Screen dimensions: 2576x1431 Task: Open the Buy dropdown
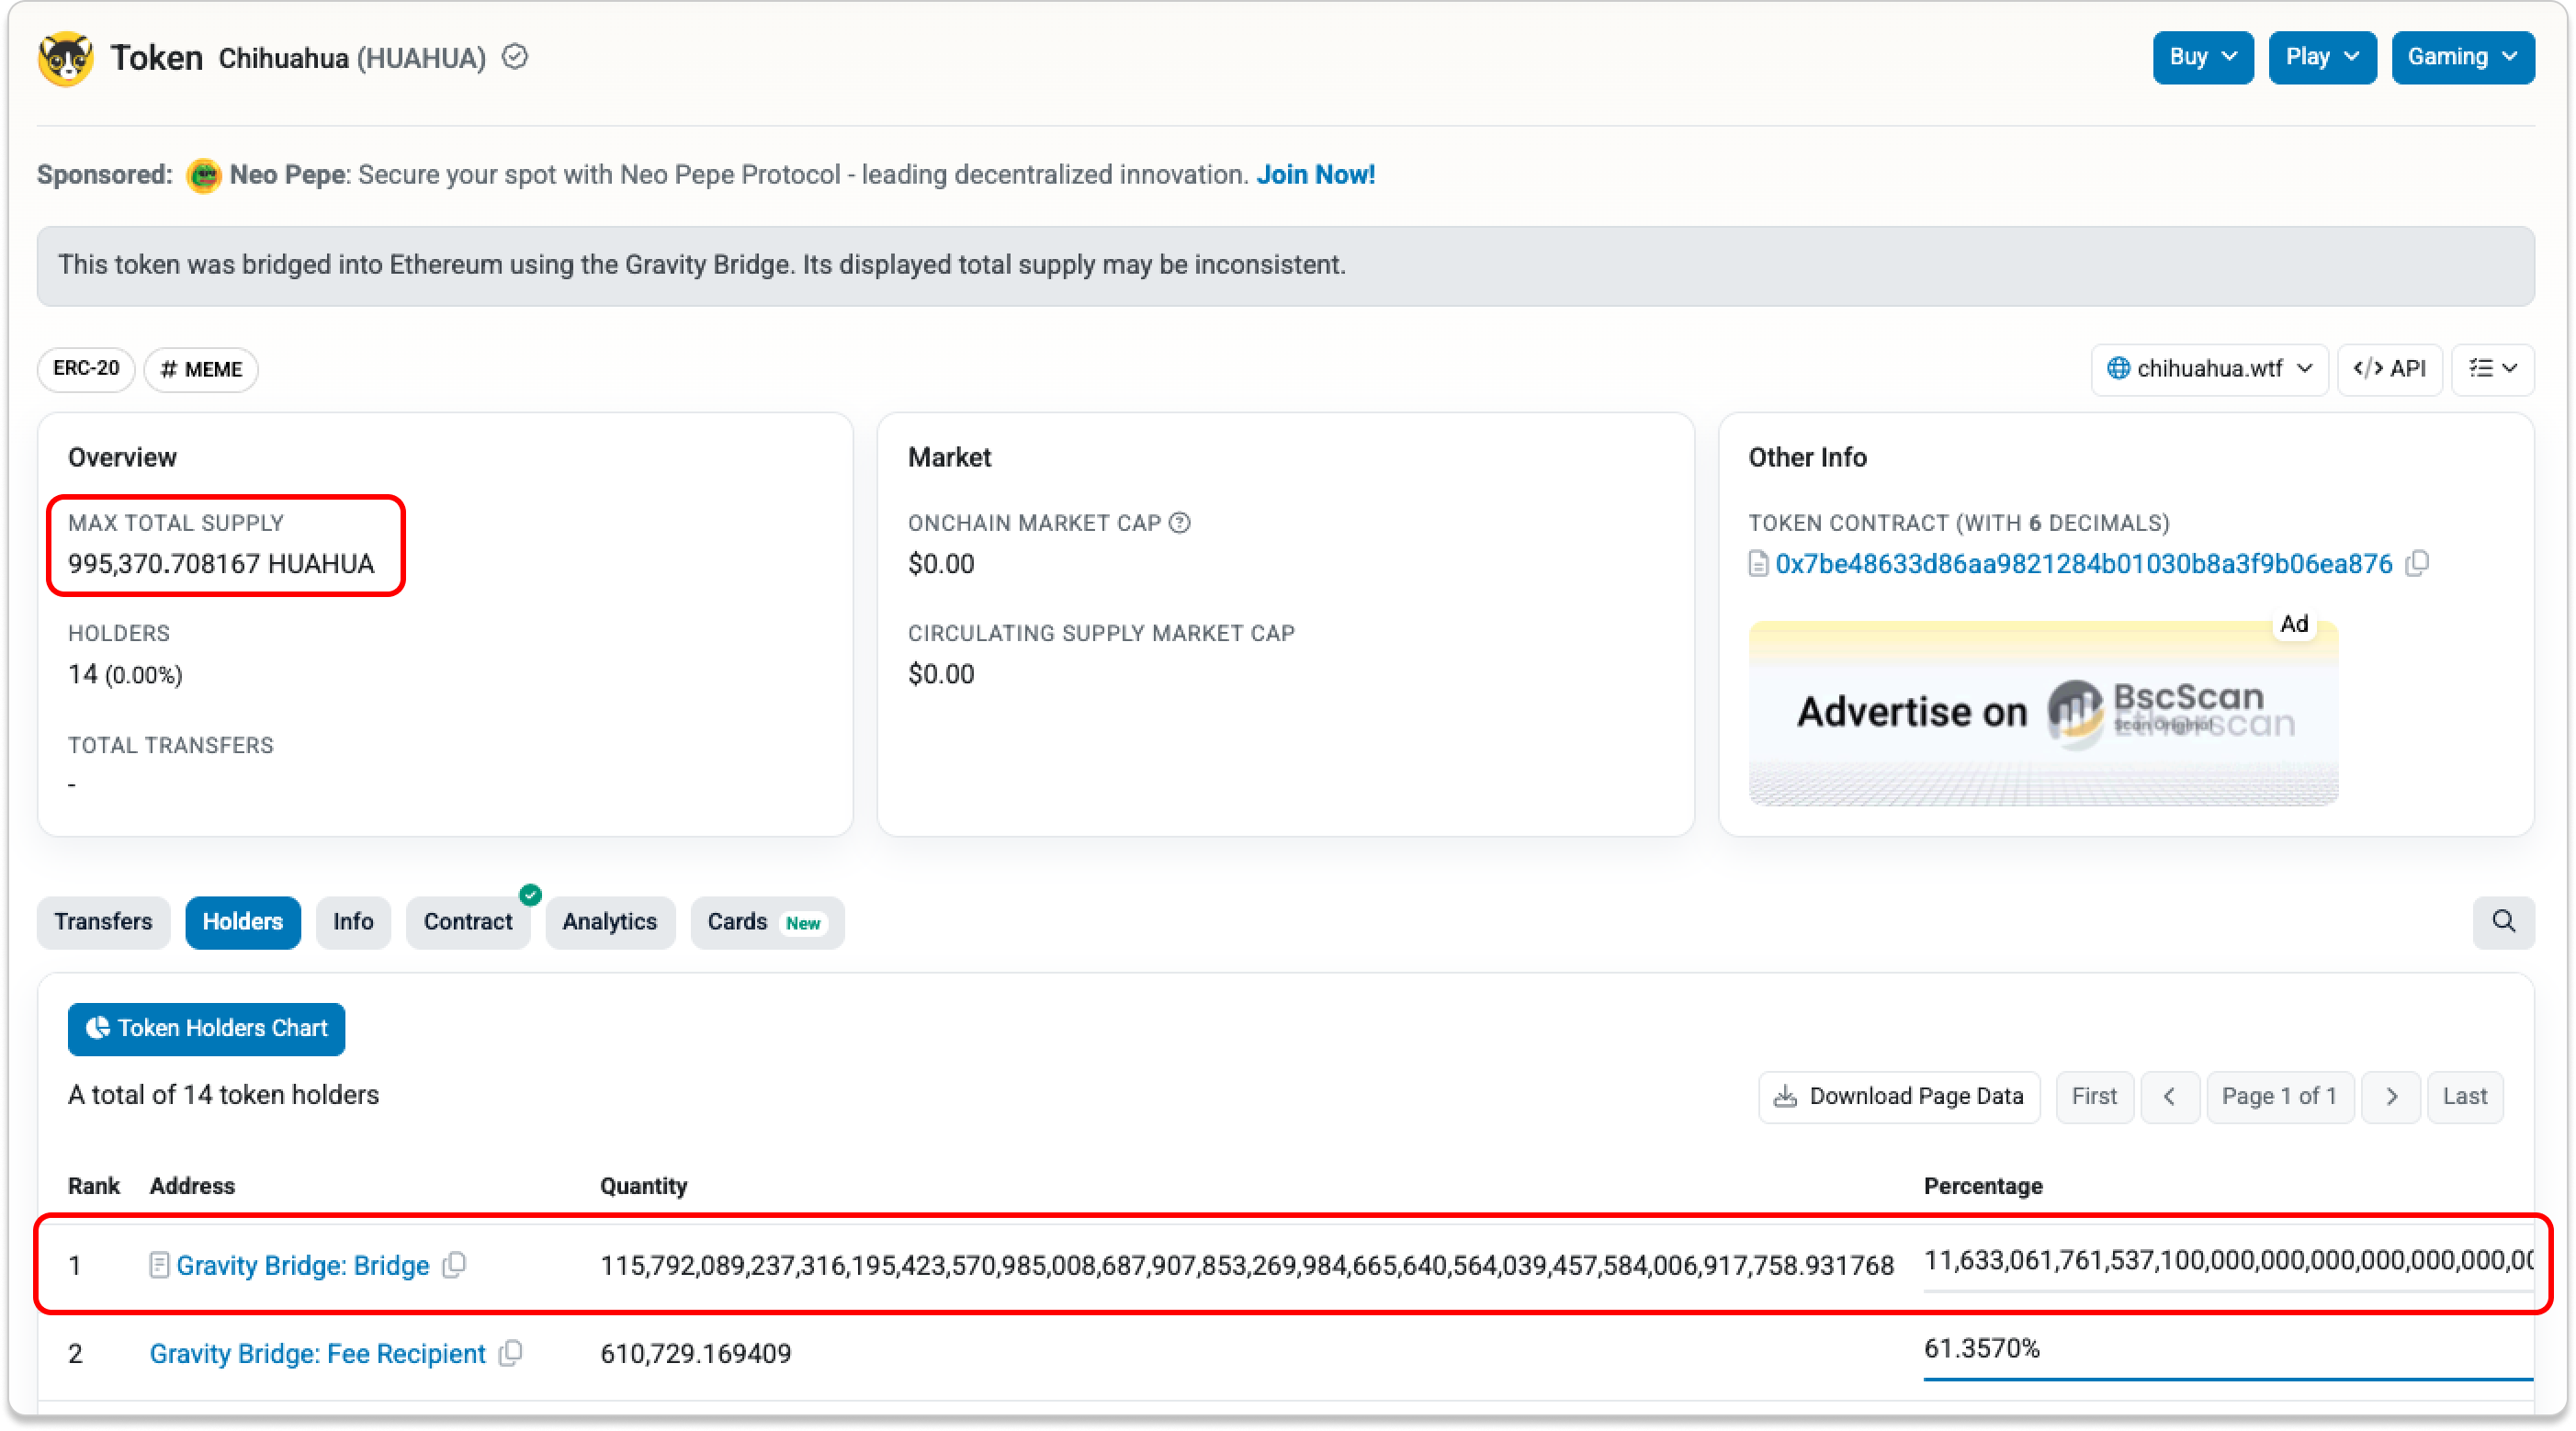pyautogui.click(x=2203, y=57)
